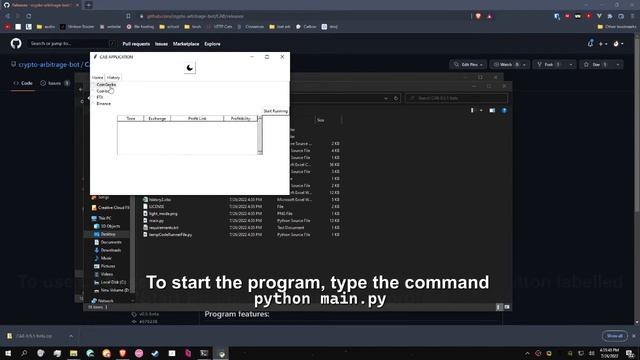Image resolution: width=640 pixels, height=360 pixels.
Task: Focus the GitHub search box
Action: pos(71,43)
